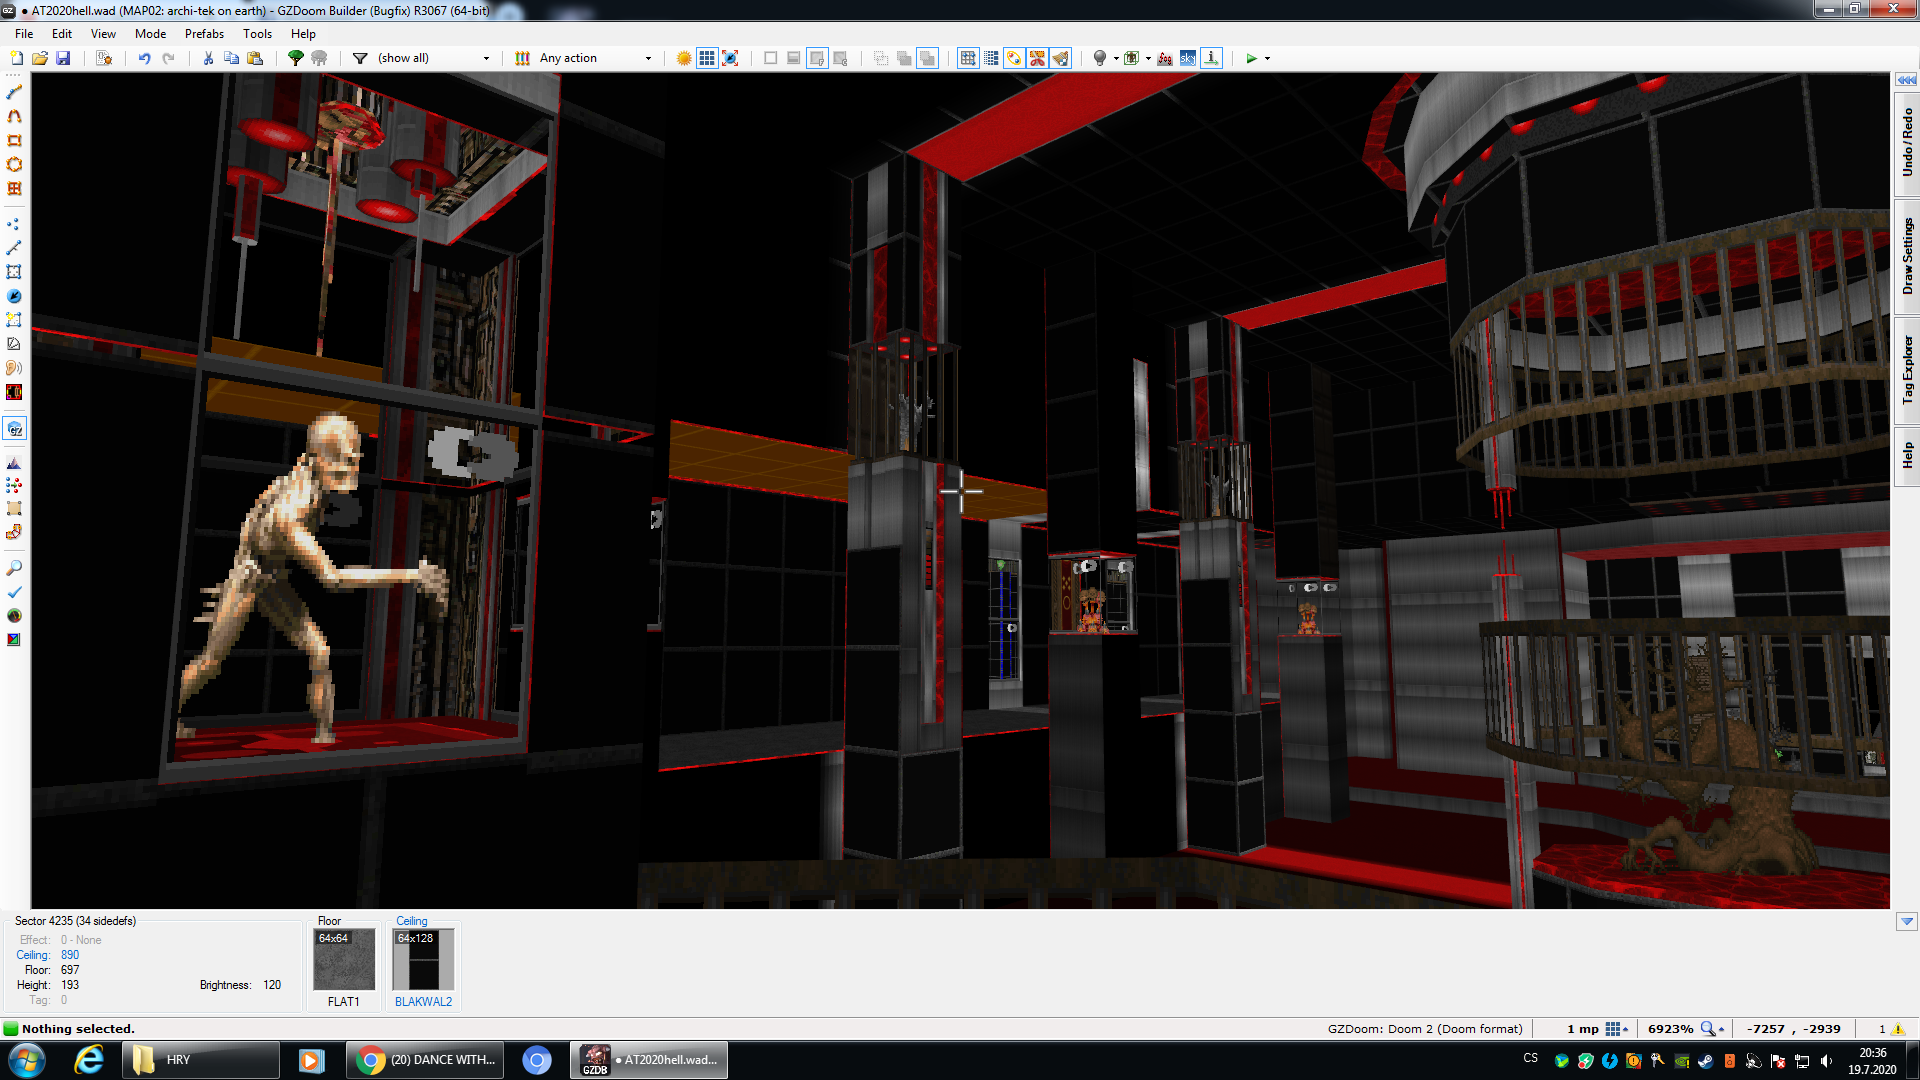The width and height of the screenshot is (1920, 1080).
Task: Open the Edit menu
Action: click(62, 33)
